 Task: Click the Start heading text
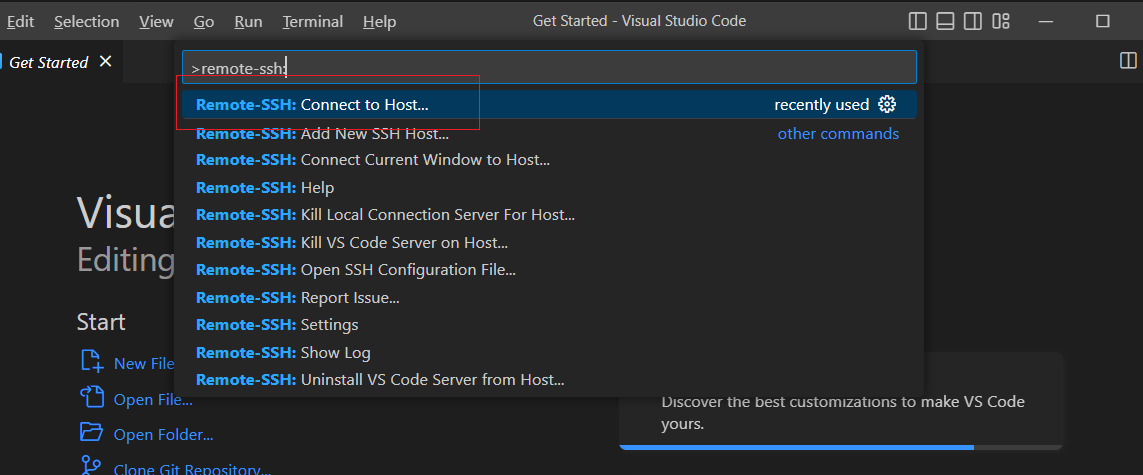click(x=101, y=322)
